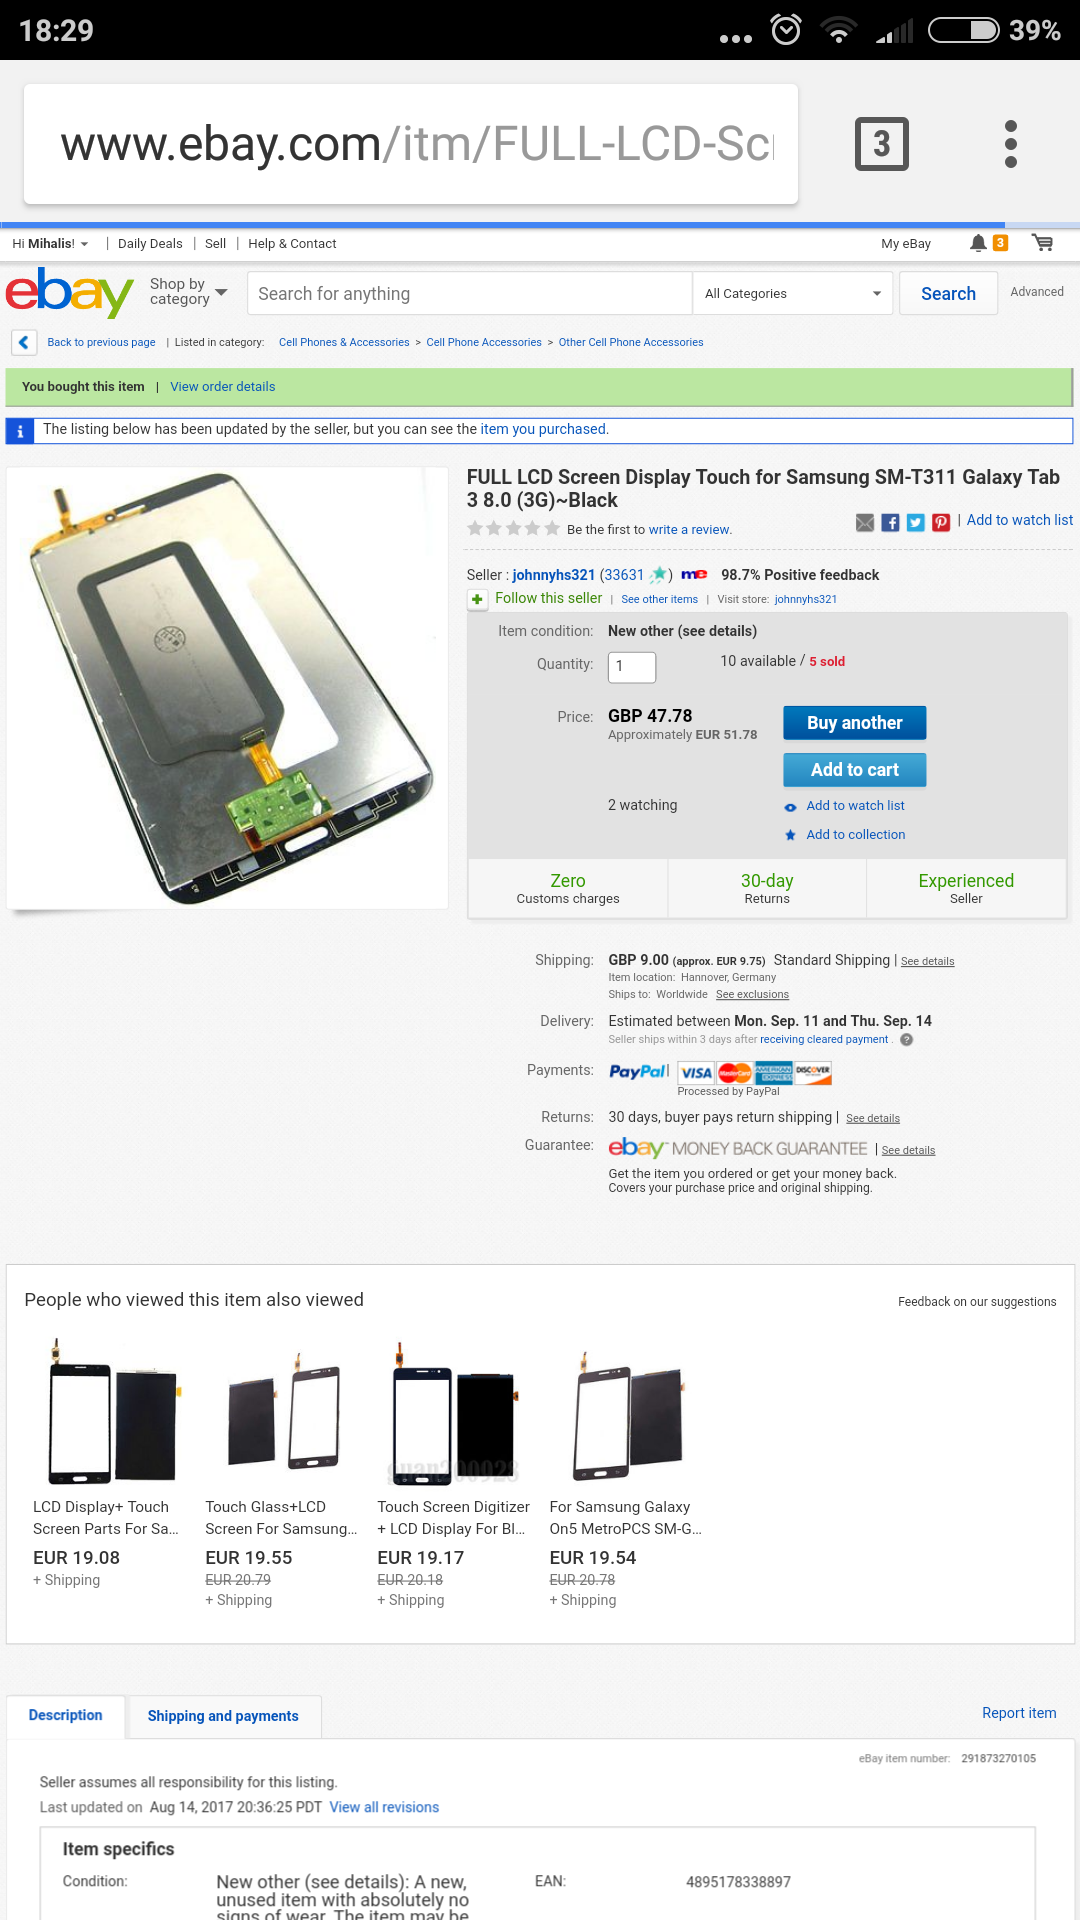Open the browser tab switcher showing 3
This screenshot has width=1080, height=1920.
[881, 144]
